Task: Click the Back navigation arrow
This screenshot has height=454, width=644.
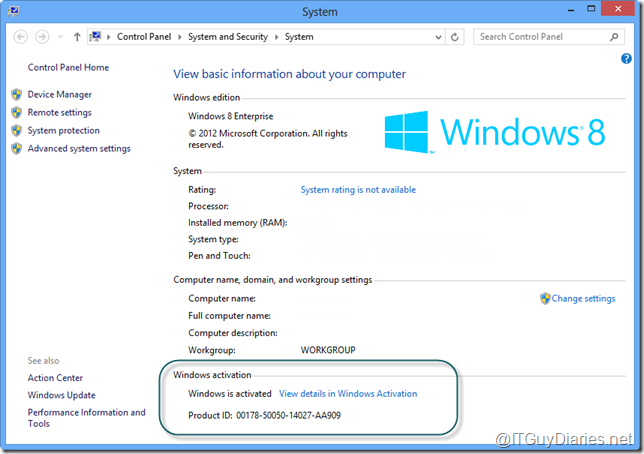Action: pos(21,37)
